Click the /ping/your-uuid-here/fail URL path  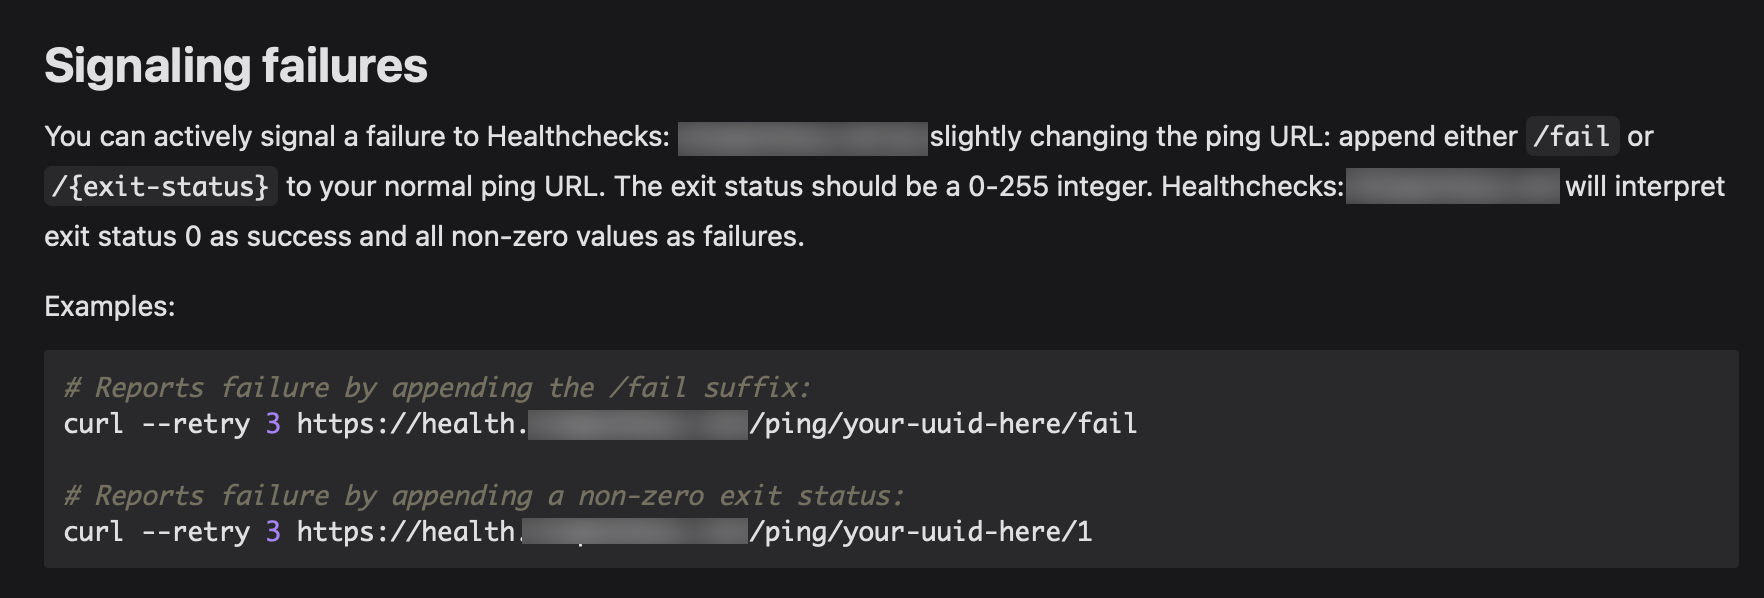point(943,424)
